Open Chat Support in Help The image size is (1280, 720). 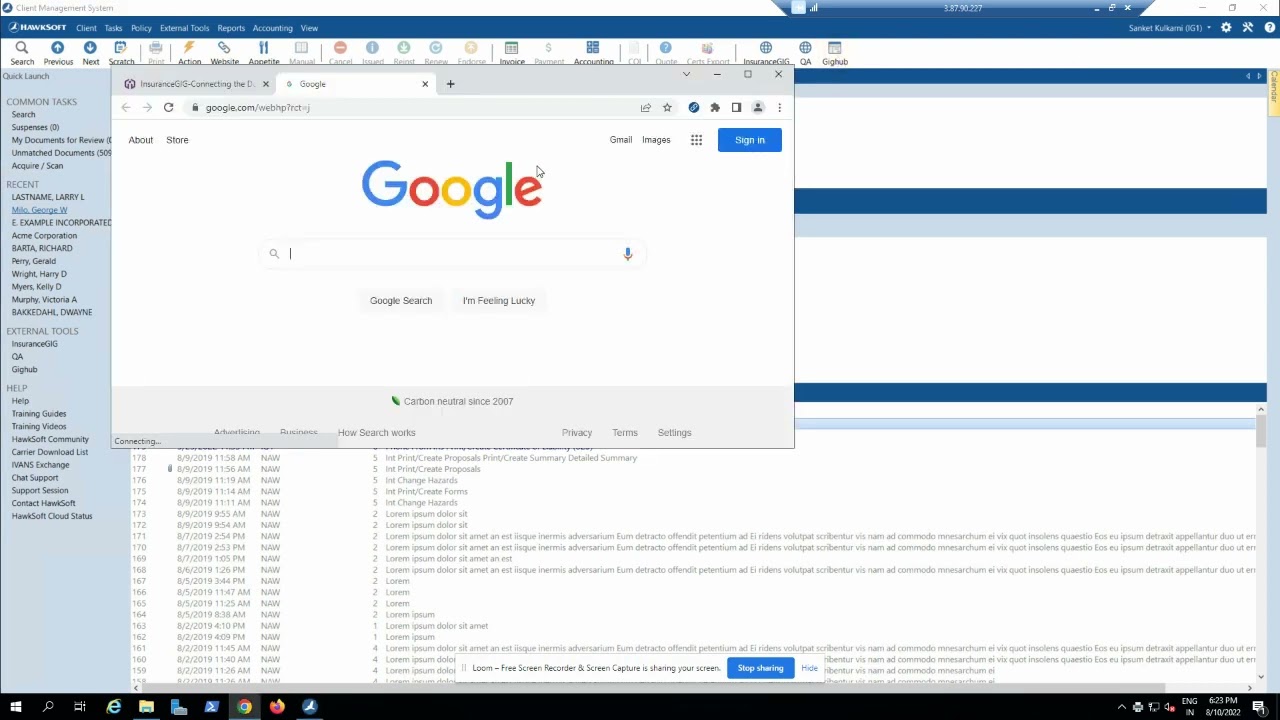click(x=35, y=478)
